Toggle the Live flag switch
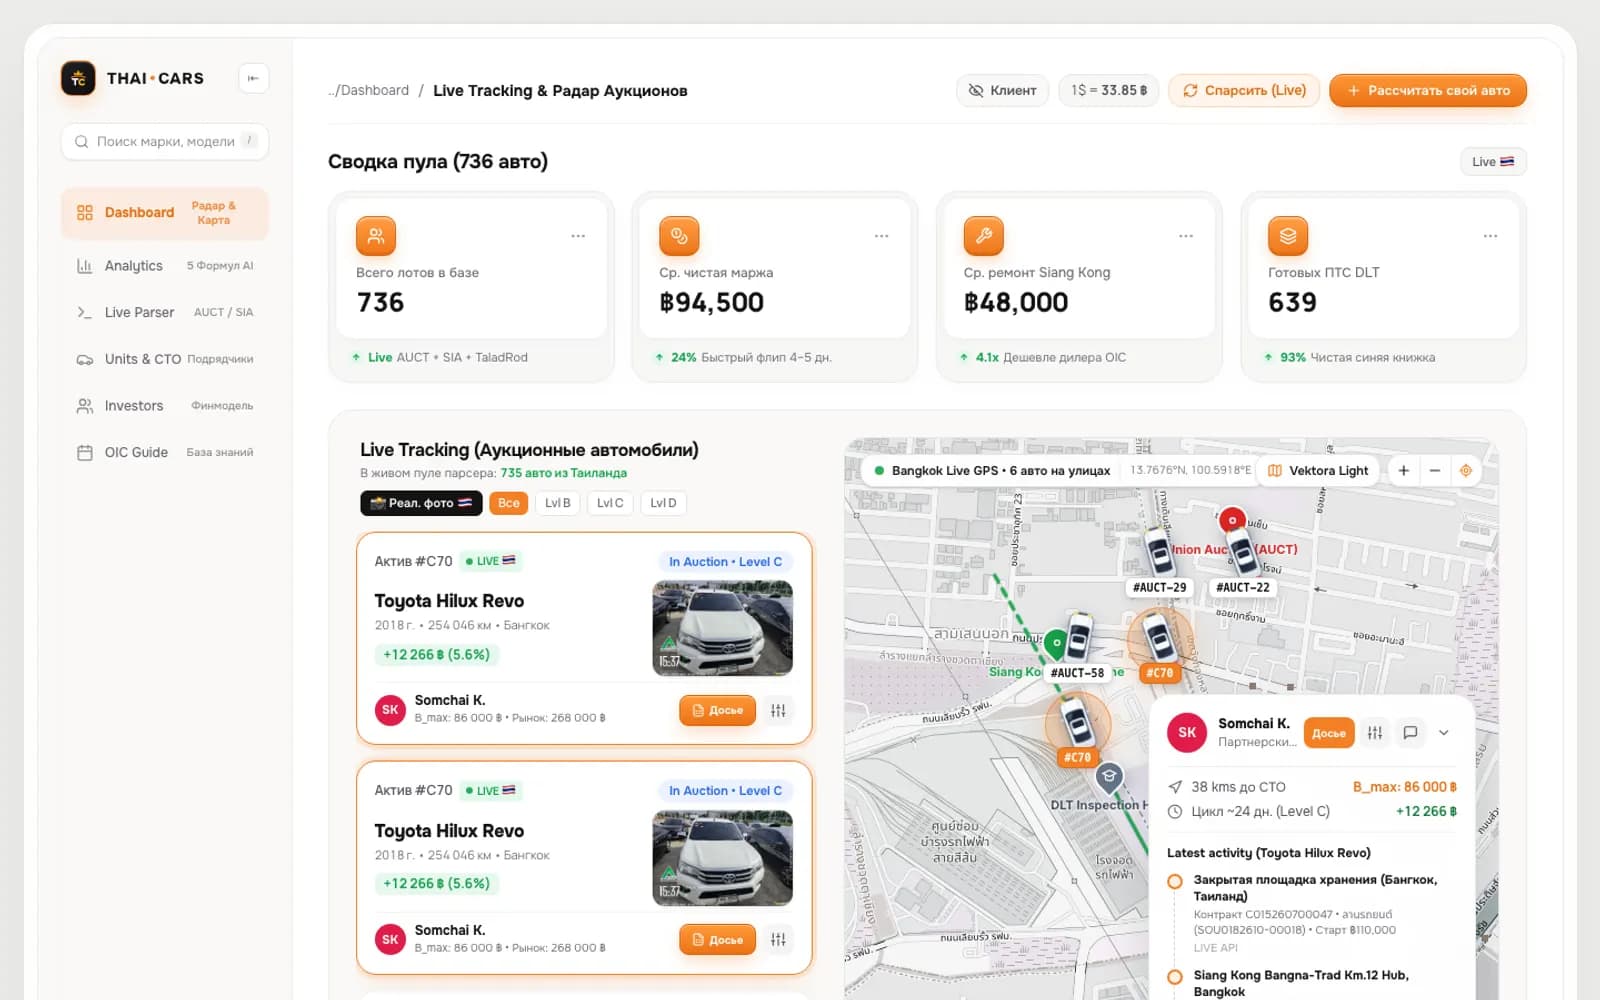Viewport: 1600px width, 1000px height. (x=1493, y=162)
